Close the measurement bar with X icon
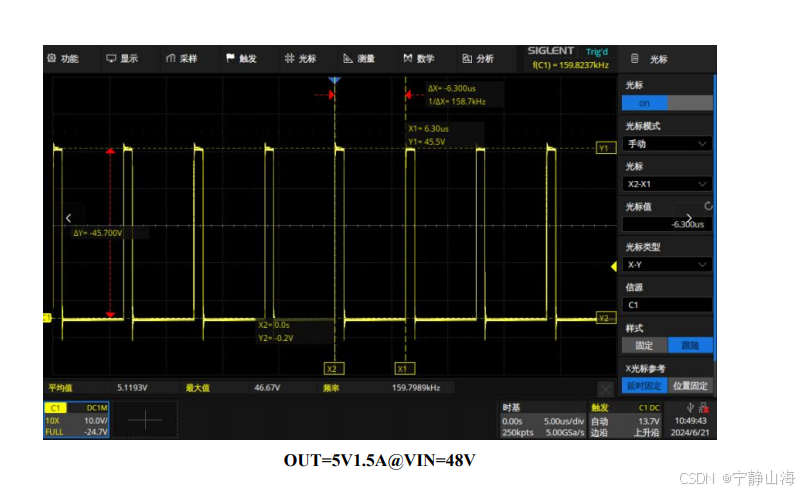 tap(605, 389)
